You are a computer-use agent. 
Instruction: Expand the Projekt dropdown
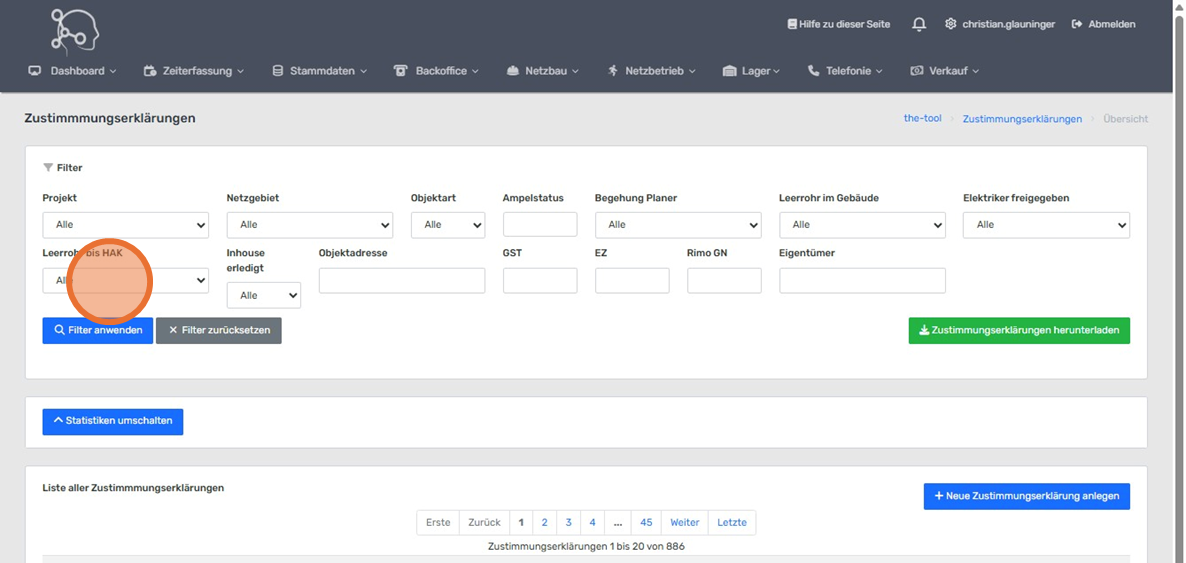[x=125, y=225]
